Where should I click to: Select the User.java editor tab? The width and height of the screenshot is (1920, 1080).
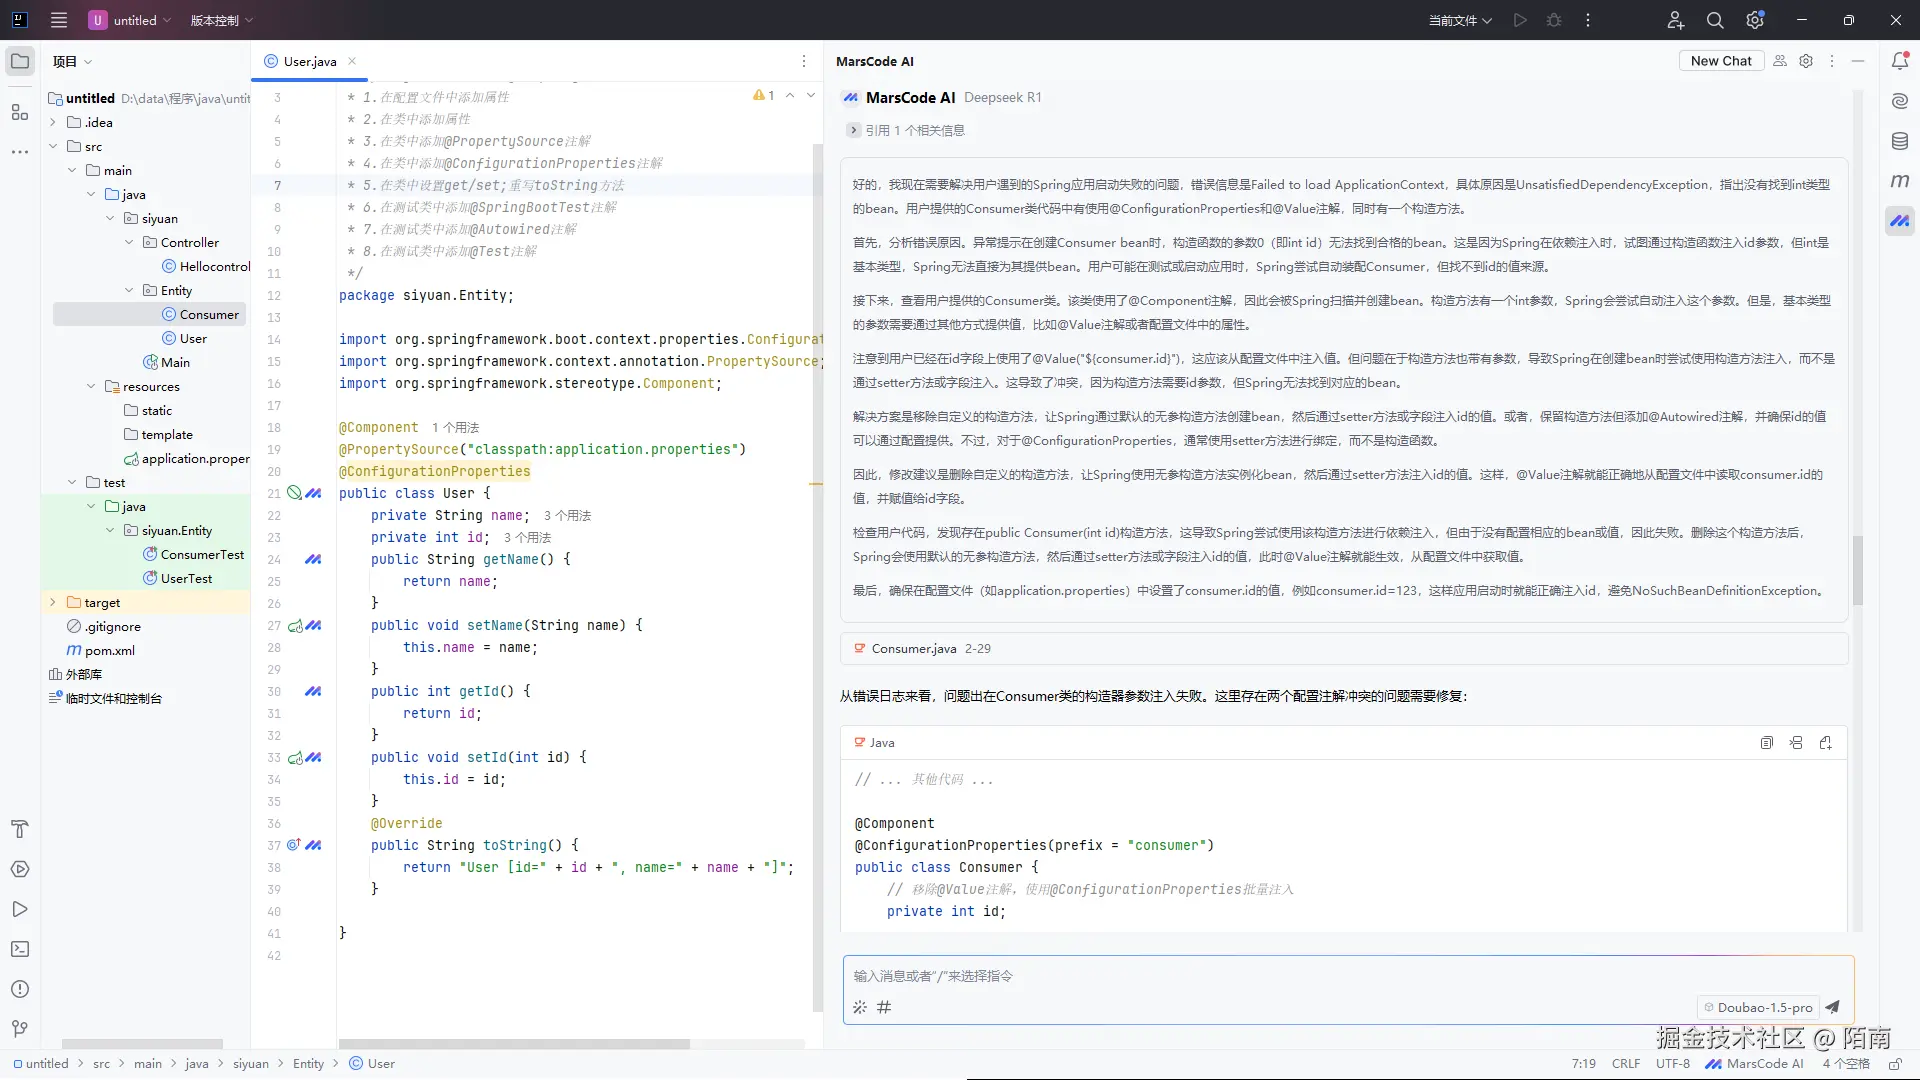(309, 61)
